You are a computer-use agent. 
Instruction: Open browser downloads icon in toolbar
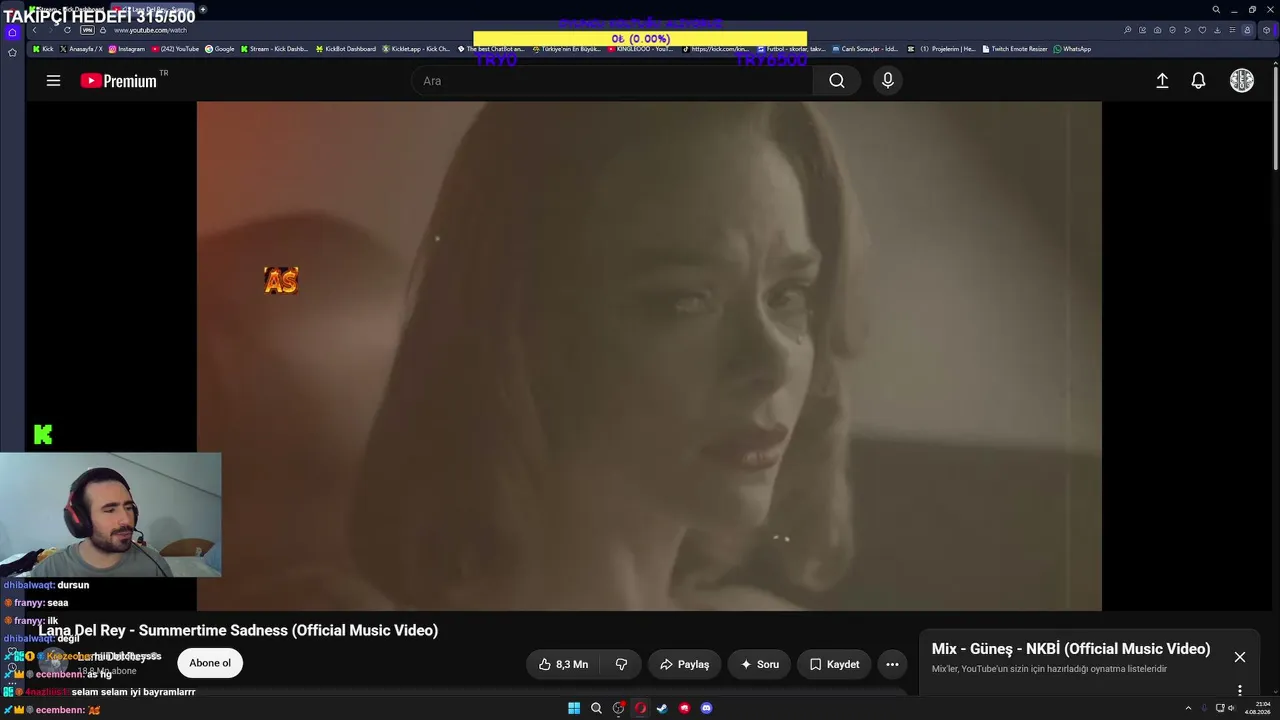click(1217, 30)
